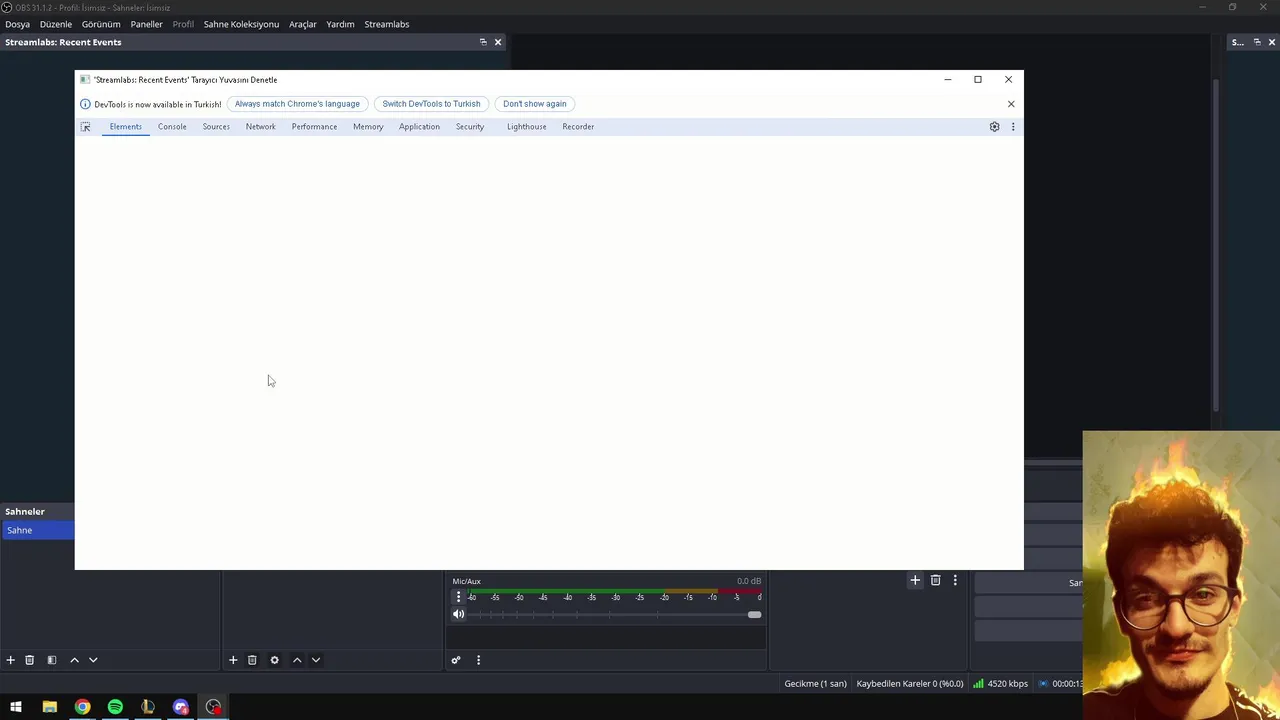Switch to the Application tab
Viewport: 1280px width, 720px height.
coord(419,127)
